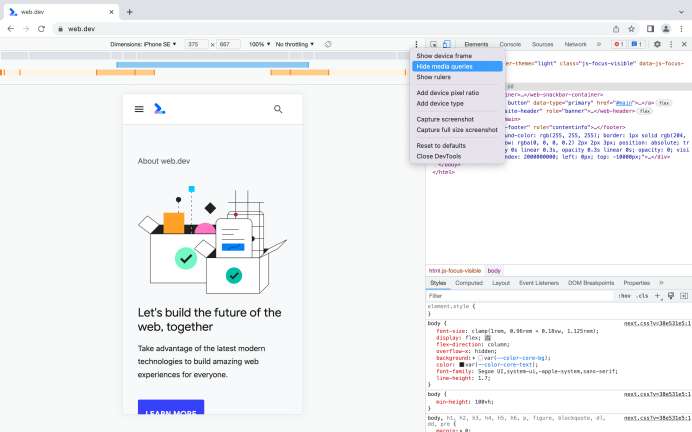Click the color-core-bg white swatch
This screenshot has height=432, width=692.
click(481, 358)
